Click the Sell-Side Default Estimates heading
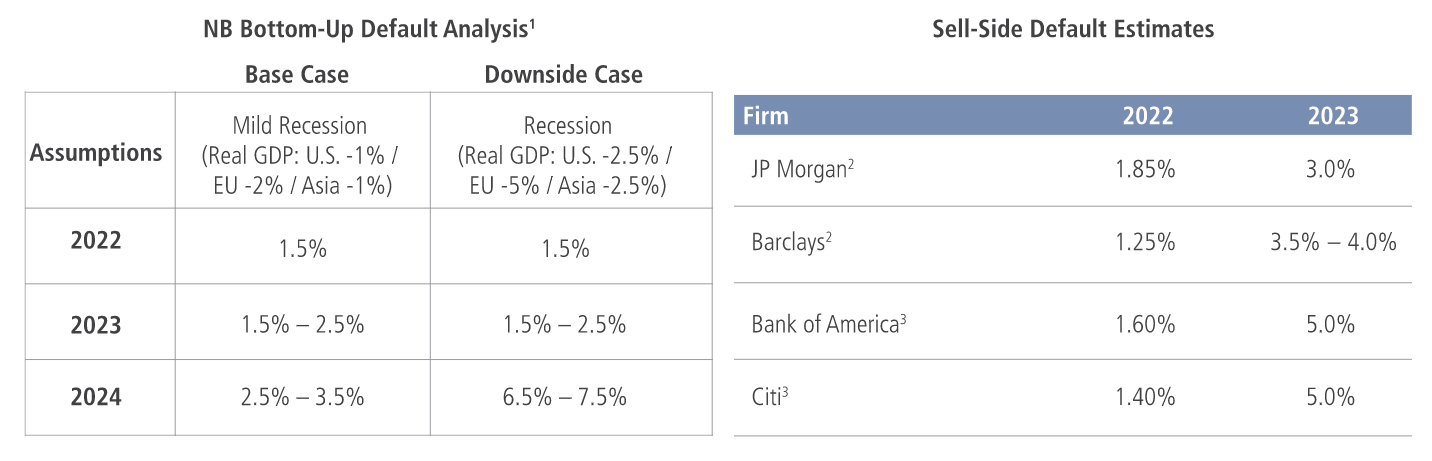The height and width of the screenshot is (461, 1432). coord(1073,29)
